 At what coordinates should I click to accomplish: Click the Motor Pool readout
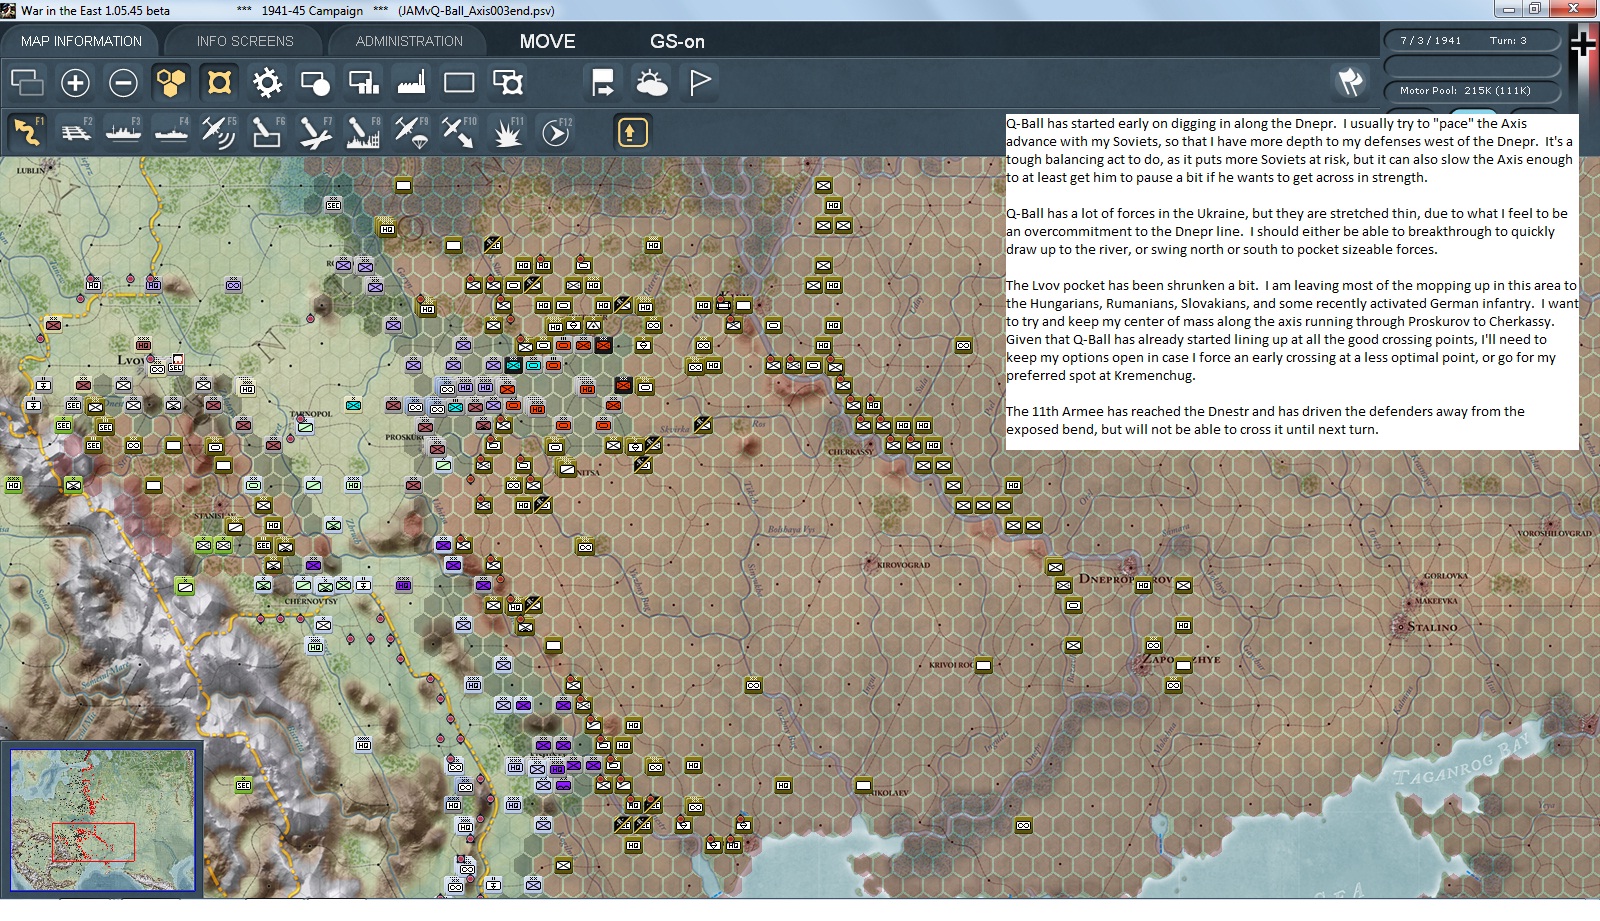point(1472,90)
